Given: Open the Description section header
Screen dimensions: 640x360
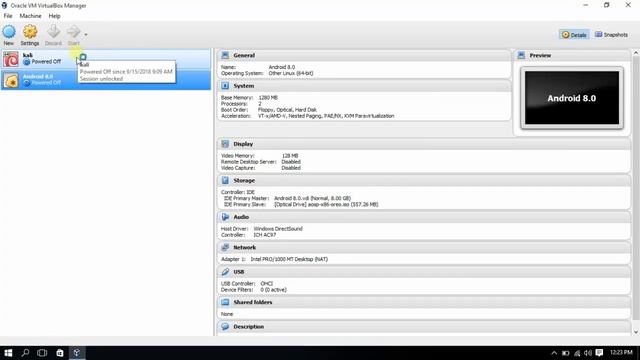Looking at the screenshot, I should point(424,327).
